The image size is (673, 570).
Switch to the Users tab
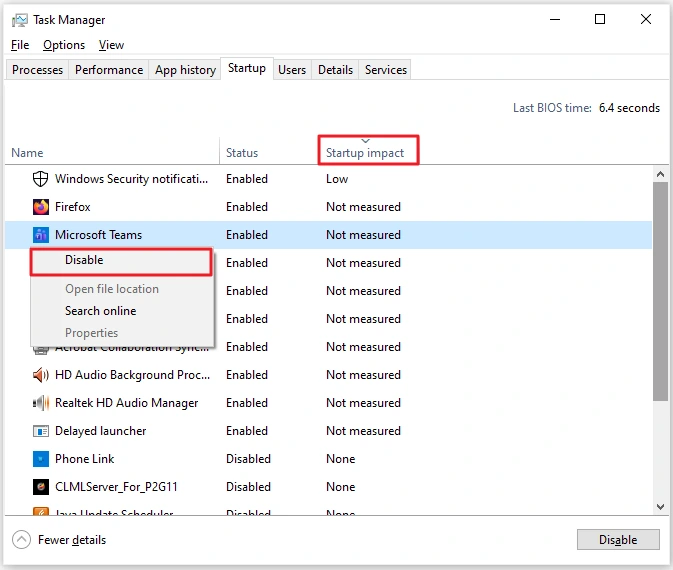292,70
